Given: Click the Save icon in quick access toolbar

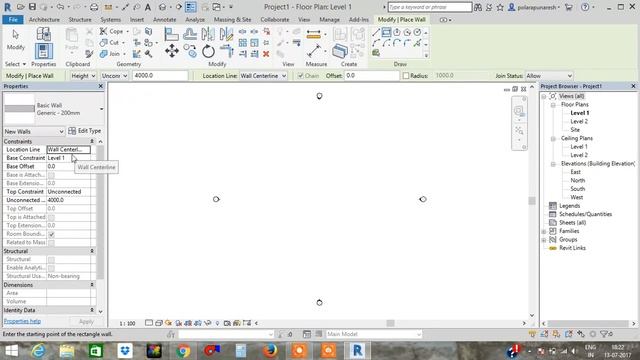Looking at the screenshot, I should [x=32, y=7].
